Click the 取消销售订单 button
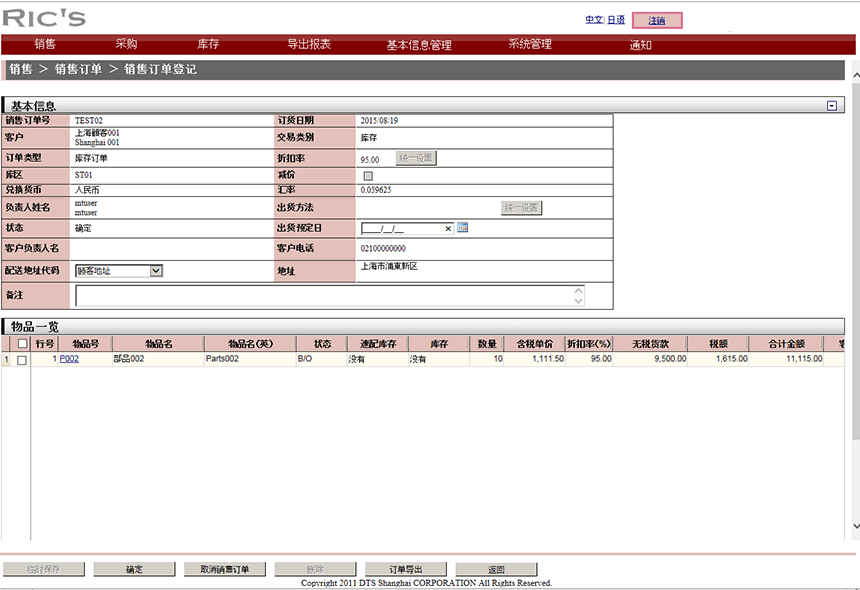The height and width of the screenshot is (590, 860). 224,569
